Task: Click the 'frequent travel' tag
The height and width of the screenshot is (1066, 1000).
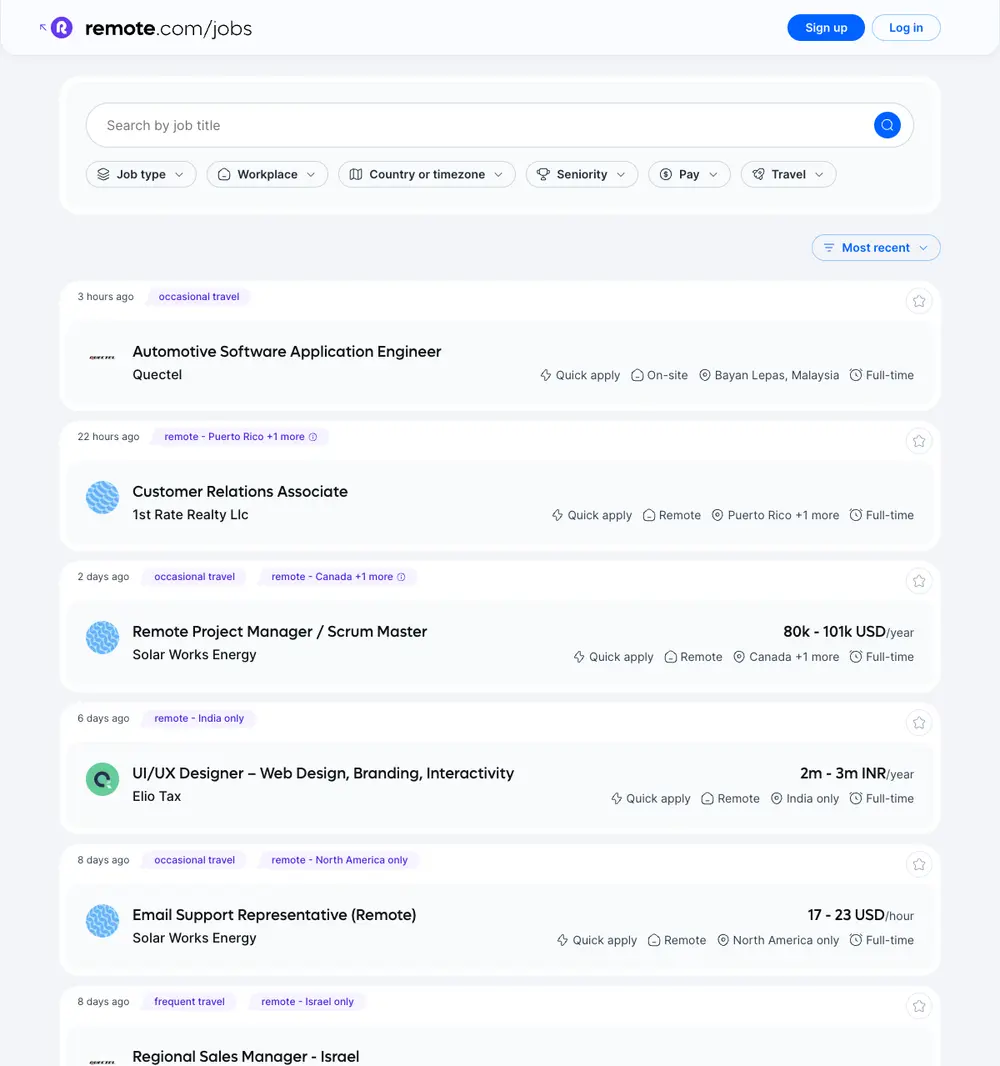Action: (189, 1001)
